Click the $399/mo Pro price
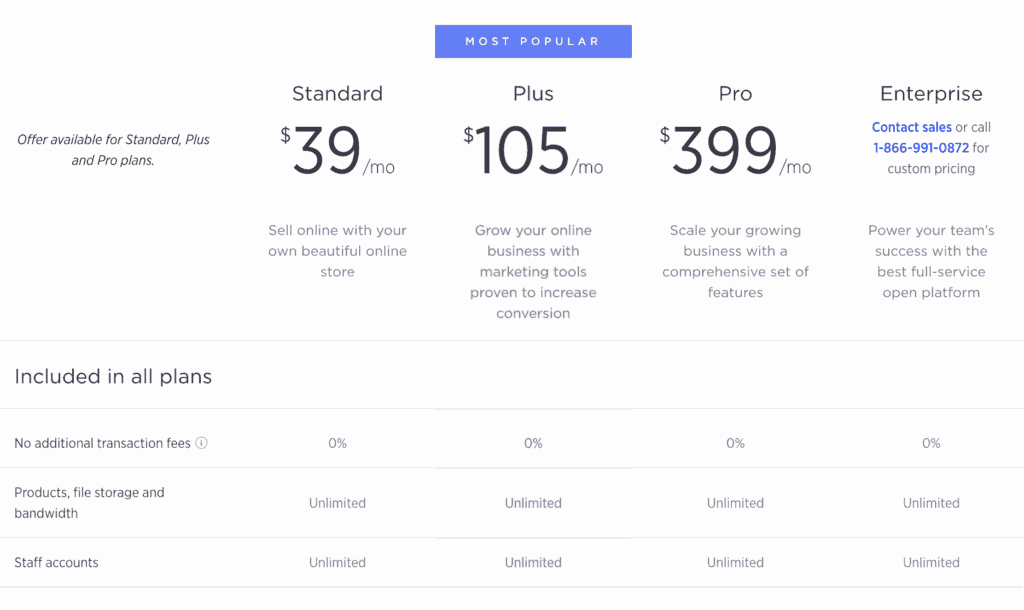 (735, 150)
